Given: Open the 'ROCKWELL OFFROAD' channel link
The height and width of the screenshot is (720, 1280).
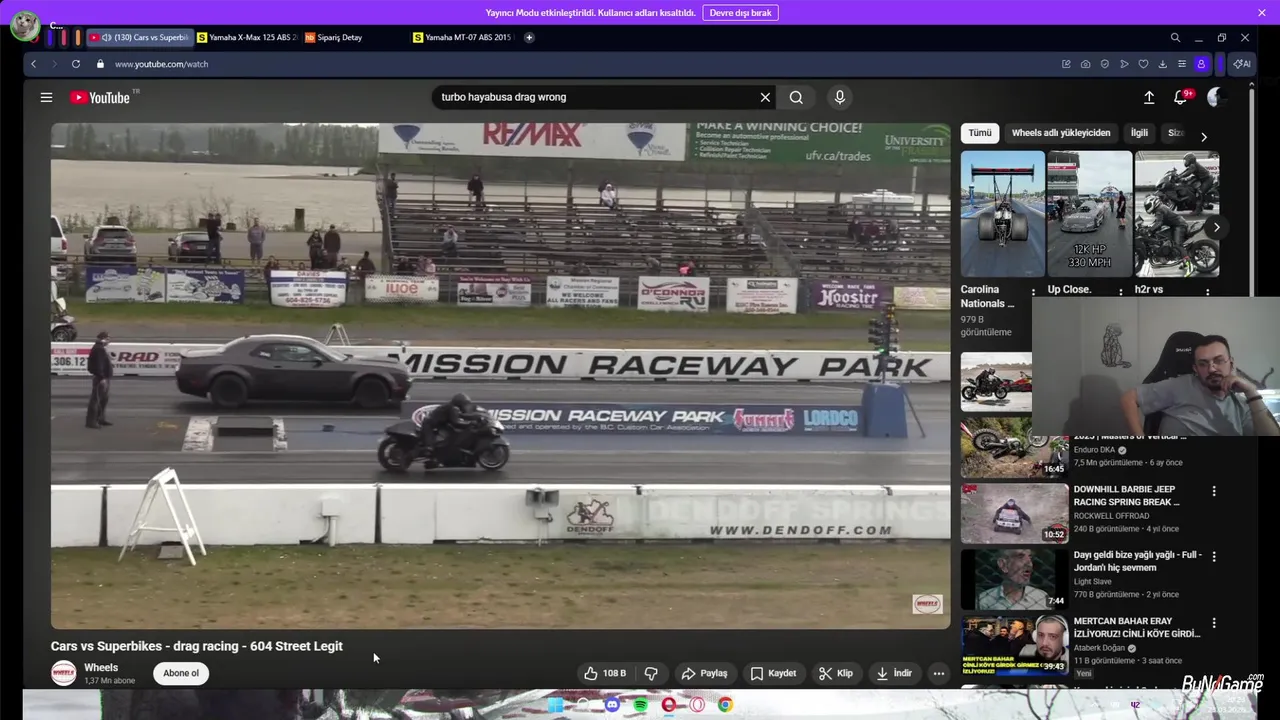Looking at the screenshot, I should pos(1111,516).
